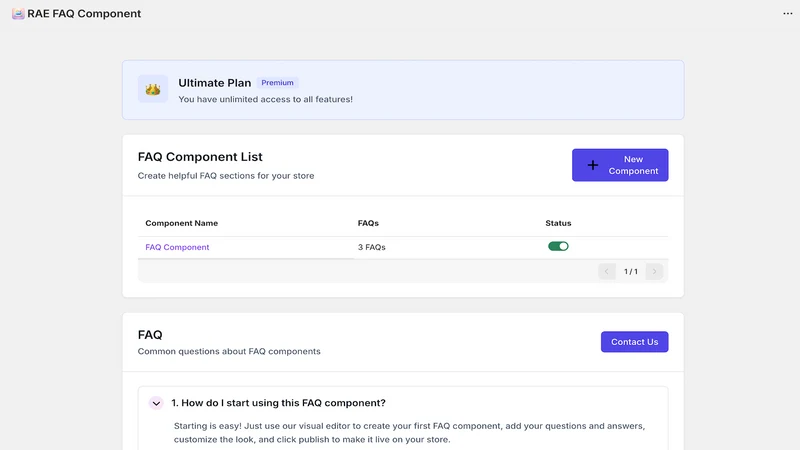Click the RAE FAQ Component app icon
The width and height of the screenshot is (800, 450).
coord(18,14)
